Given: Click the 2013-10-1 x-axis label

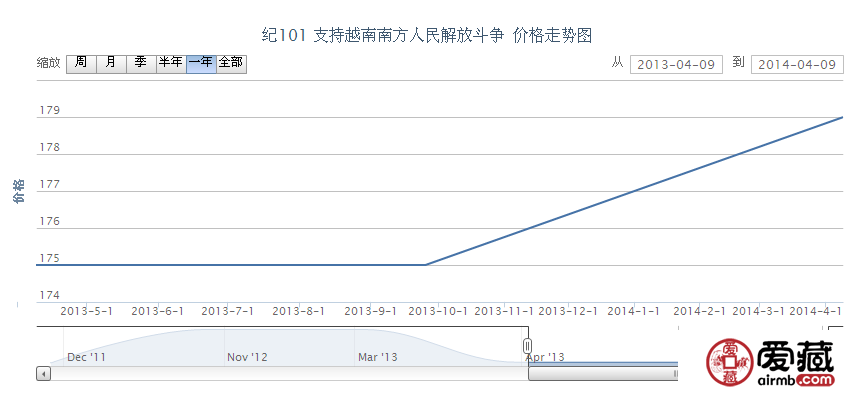Looking at the screenshot, I should click(438, 311).
